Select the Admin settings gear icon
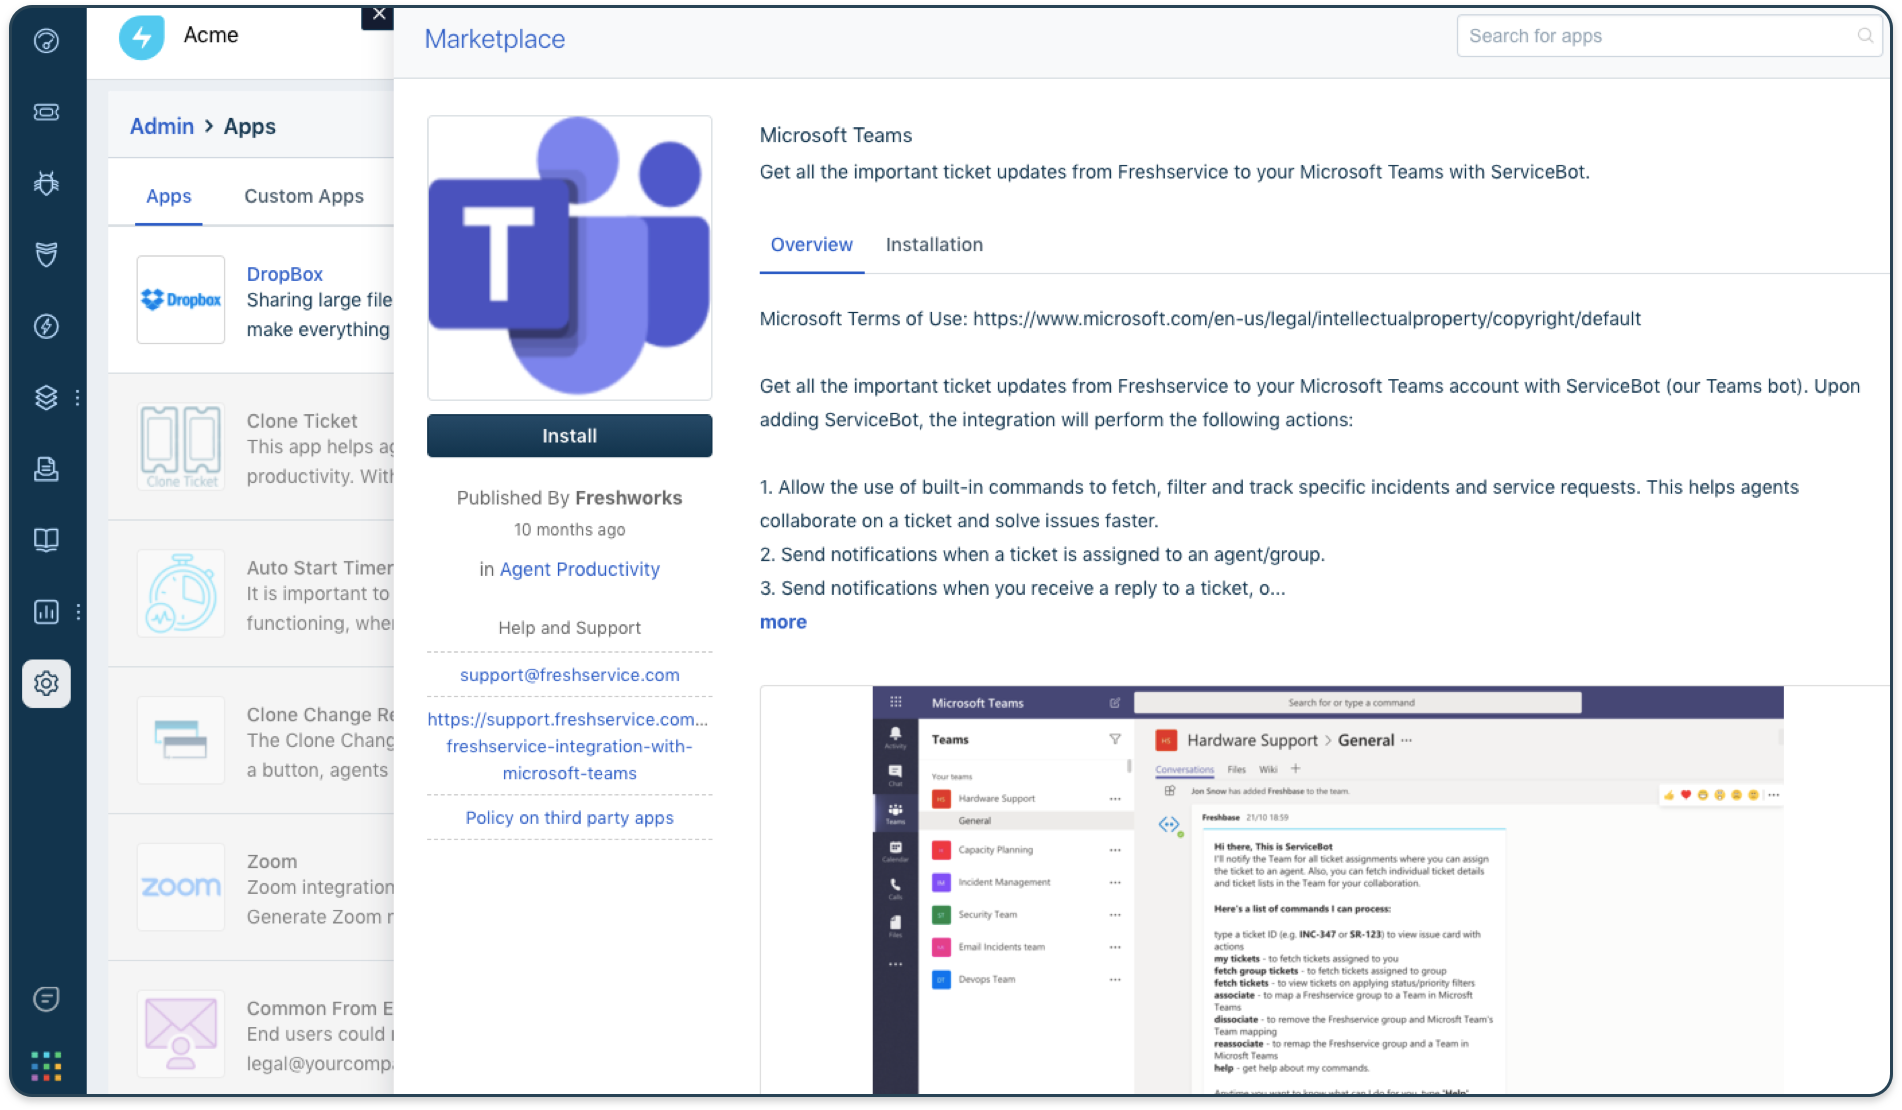This screenshot has height=1110, width=1902. pos(46,683)
